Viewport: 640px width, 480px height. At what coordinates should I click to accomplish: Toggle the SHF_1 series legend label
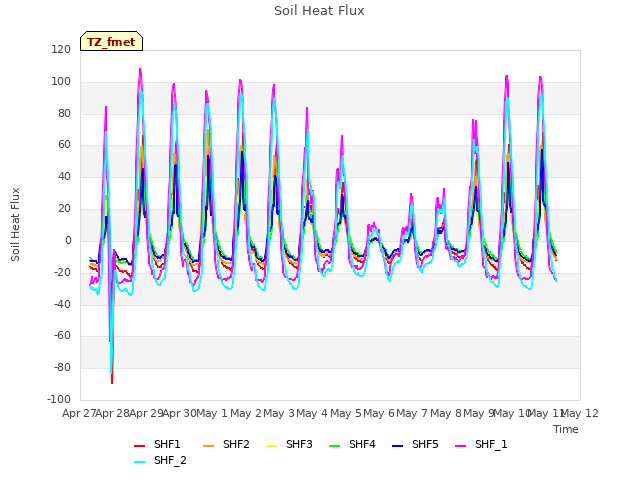[x=491, y=444]
